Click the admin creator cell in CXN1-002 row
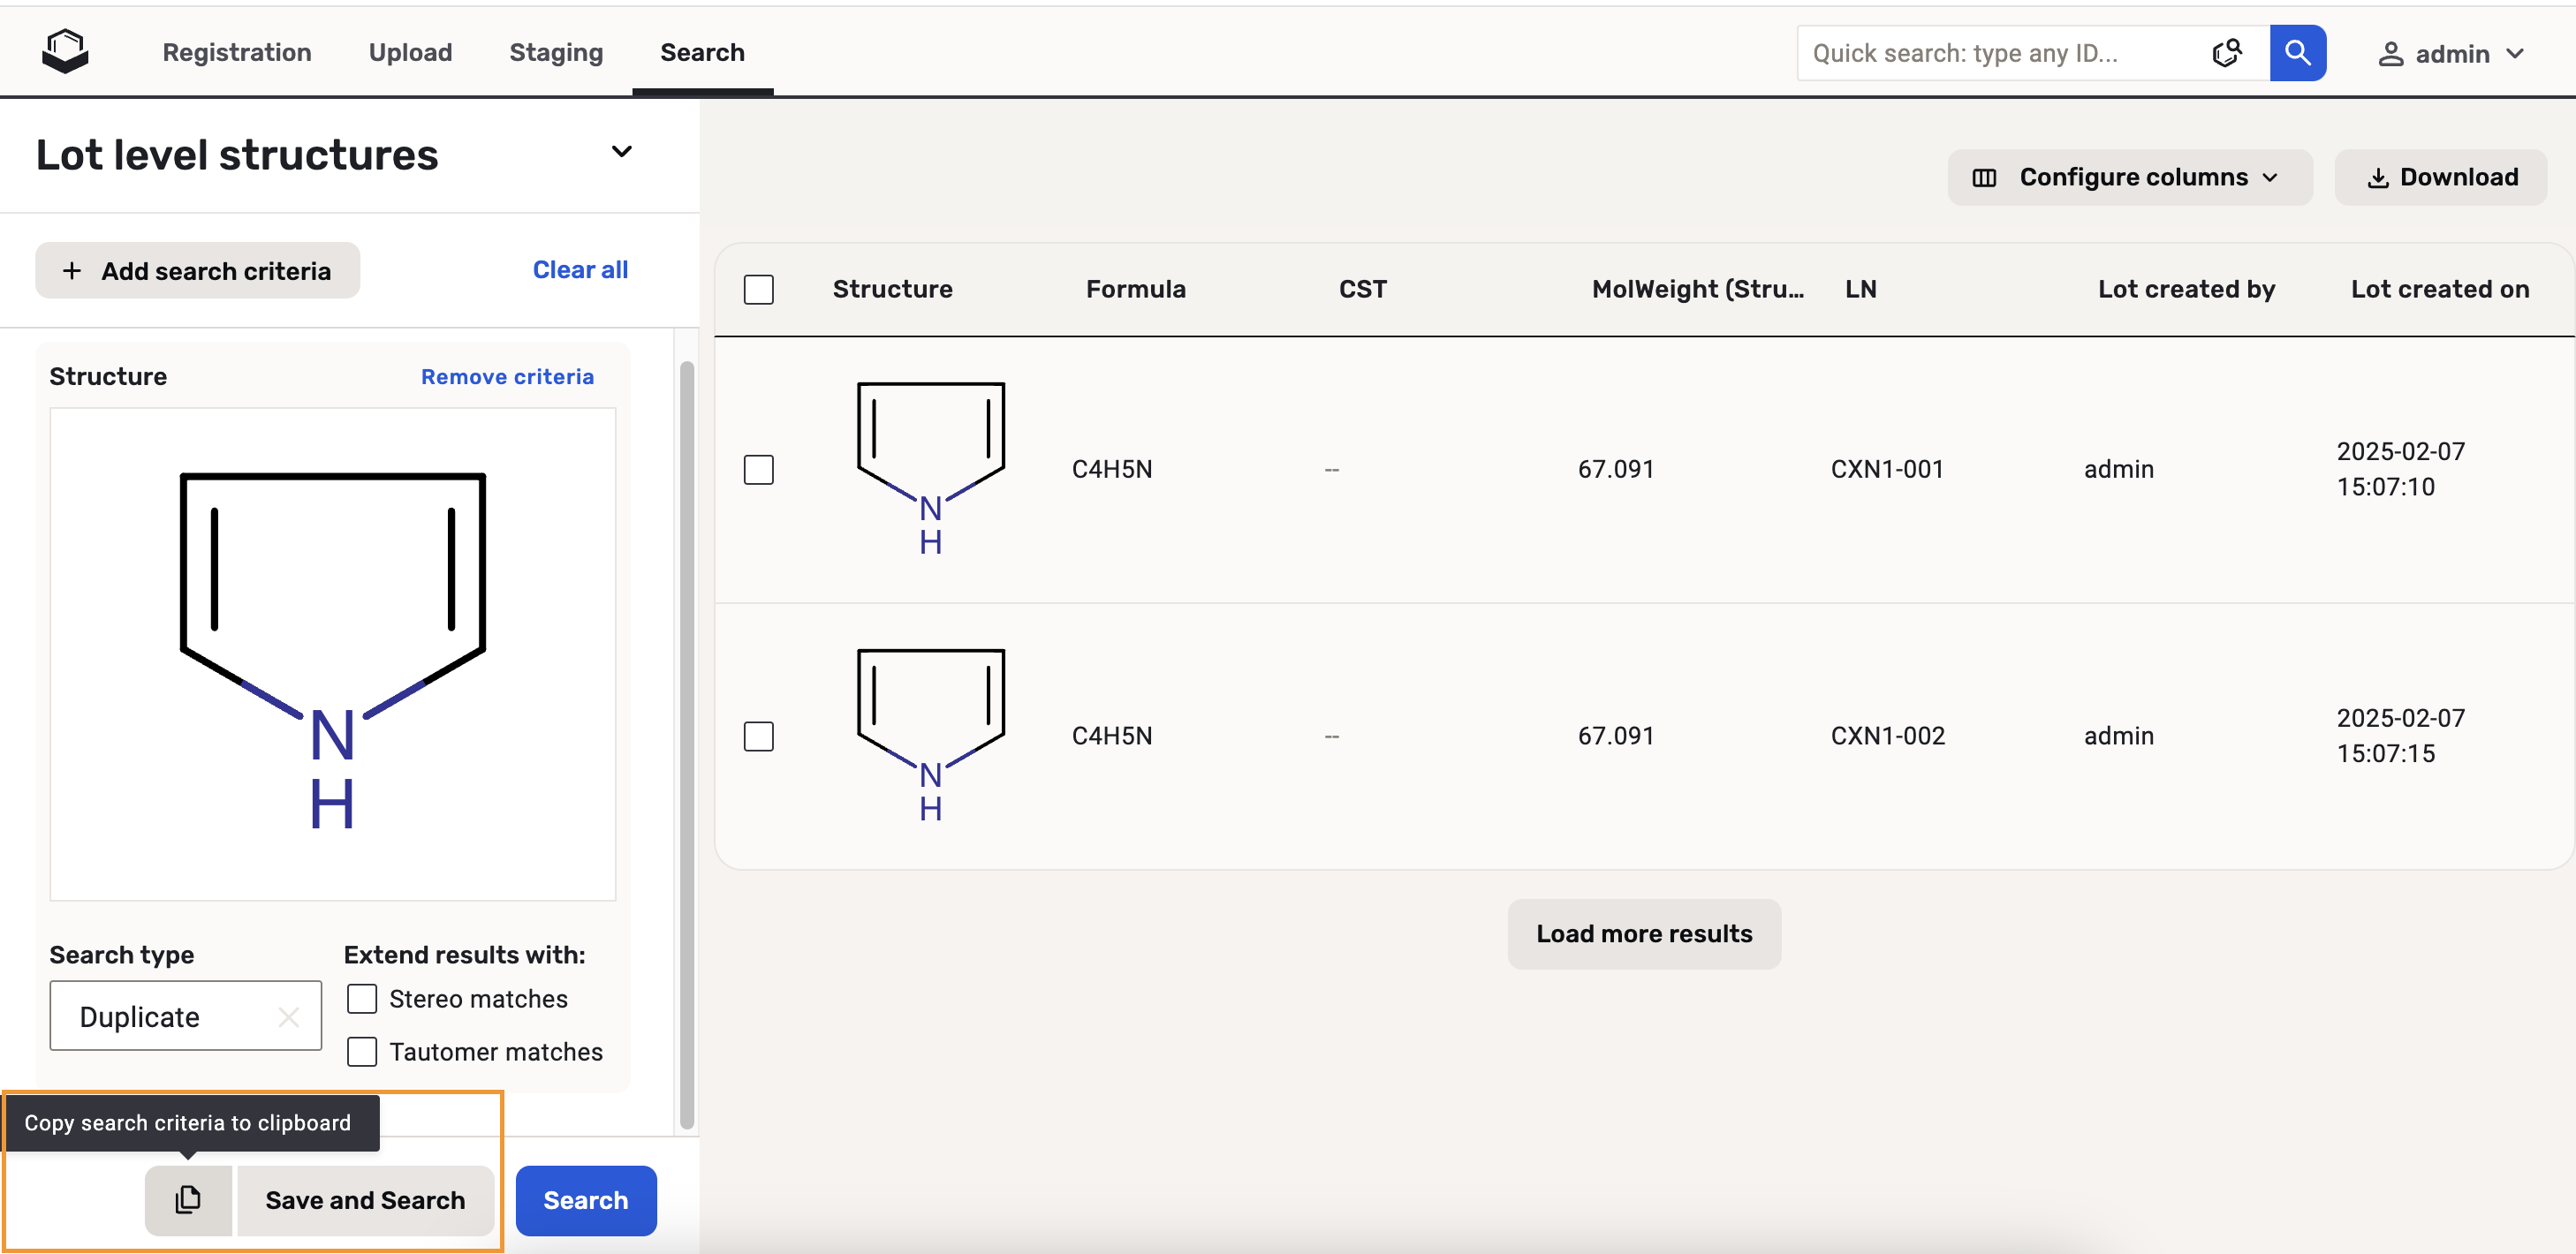The width and height of the screenshot is (2576, 1254). click(x=2118, y=736)
